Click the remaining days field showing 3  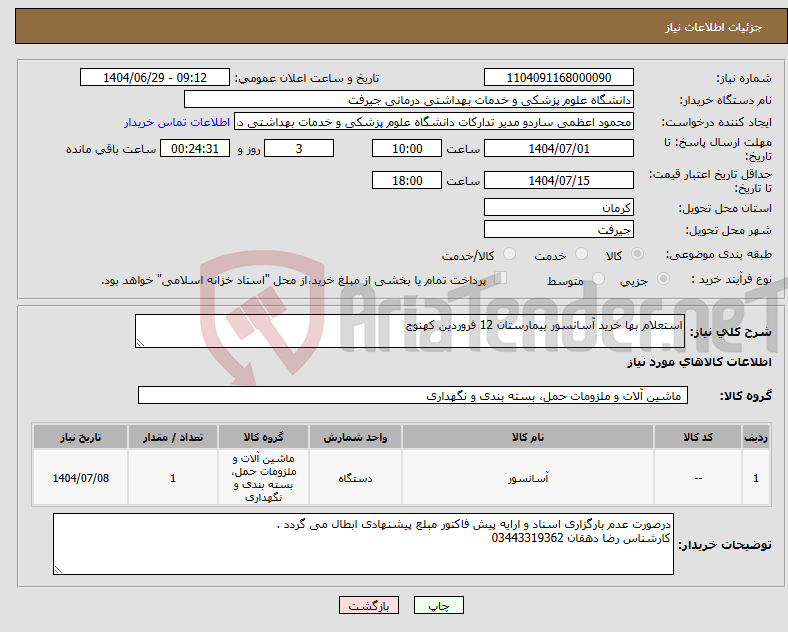point(299,149)
